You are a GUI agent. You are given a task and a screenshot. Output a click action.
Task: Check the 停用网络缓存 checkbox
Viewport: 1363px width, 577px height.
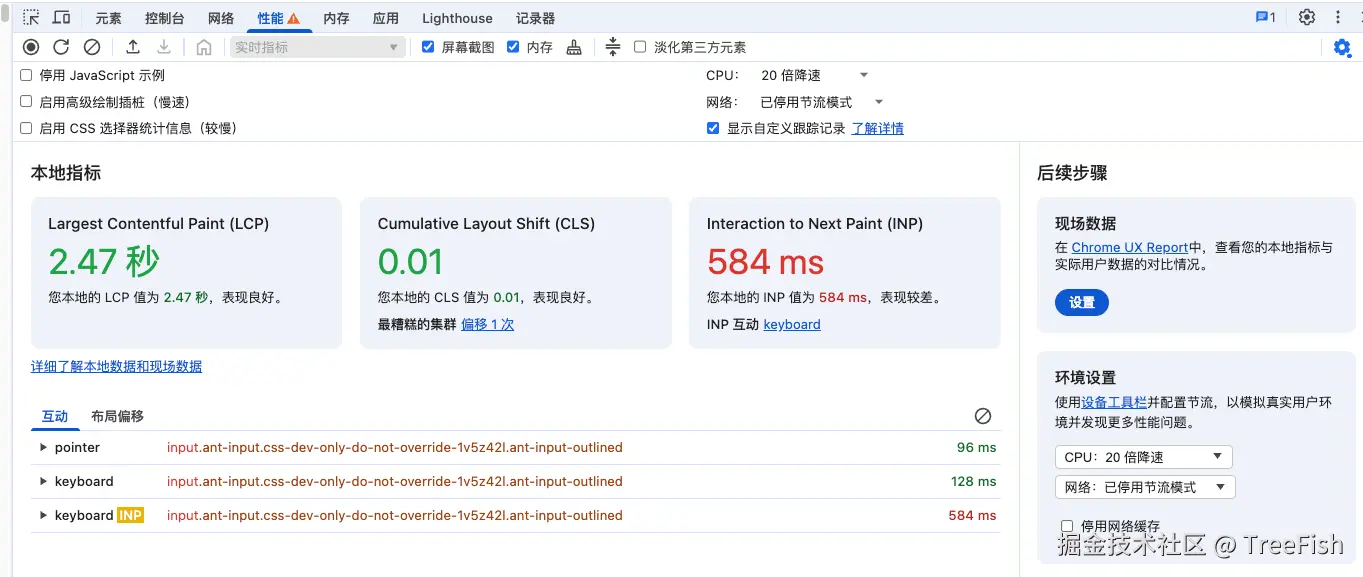pyautogui.click(x=1067, y=526)
